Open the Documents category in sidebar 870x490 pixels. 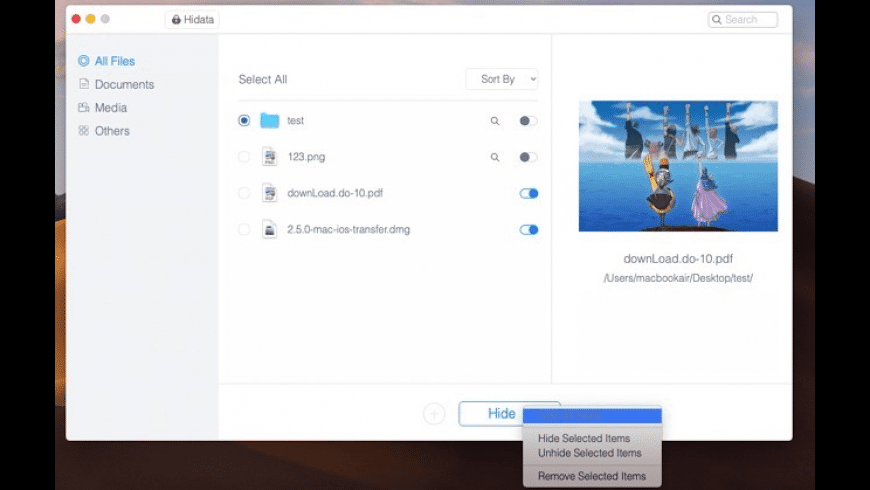116,84
